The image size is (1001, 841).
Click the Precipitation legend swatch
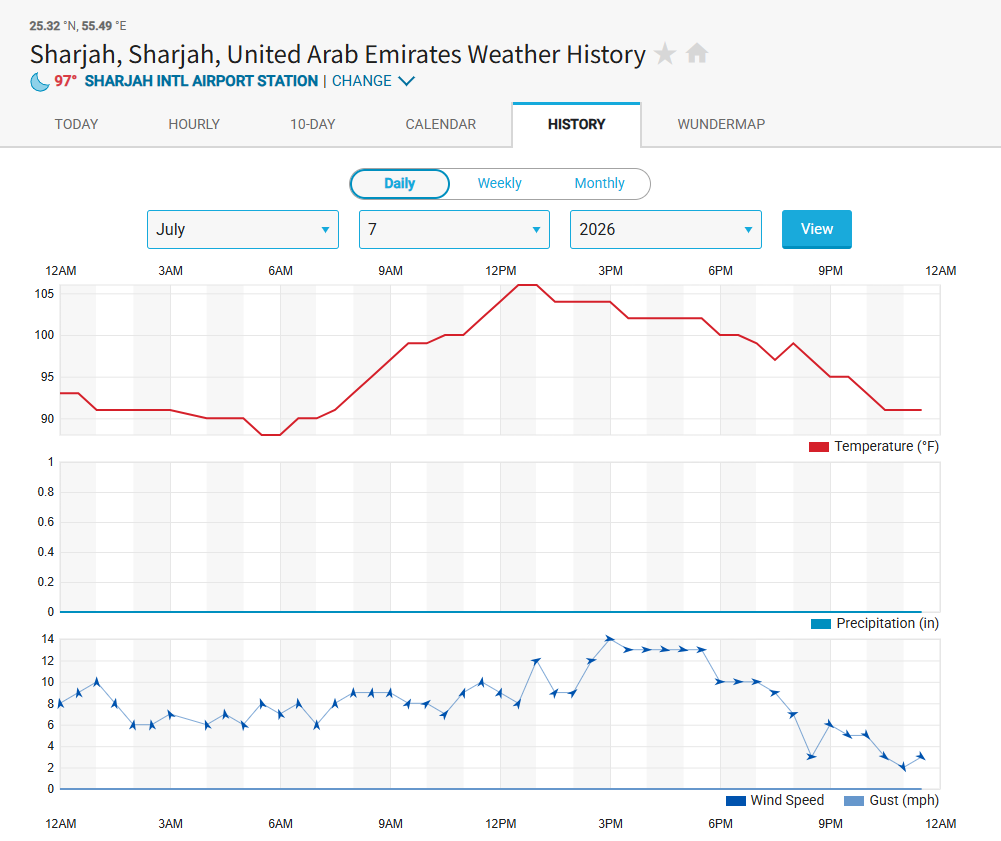(x=820, y=624)
